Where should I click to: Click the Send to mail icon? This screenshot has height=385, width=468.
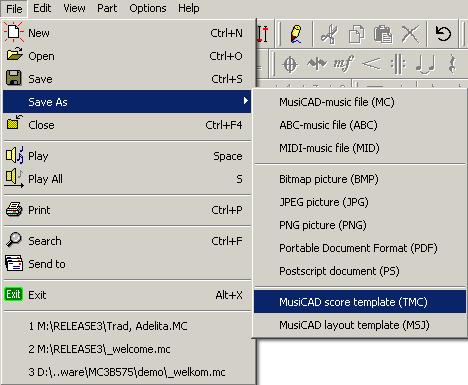[14, 263]
